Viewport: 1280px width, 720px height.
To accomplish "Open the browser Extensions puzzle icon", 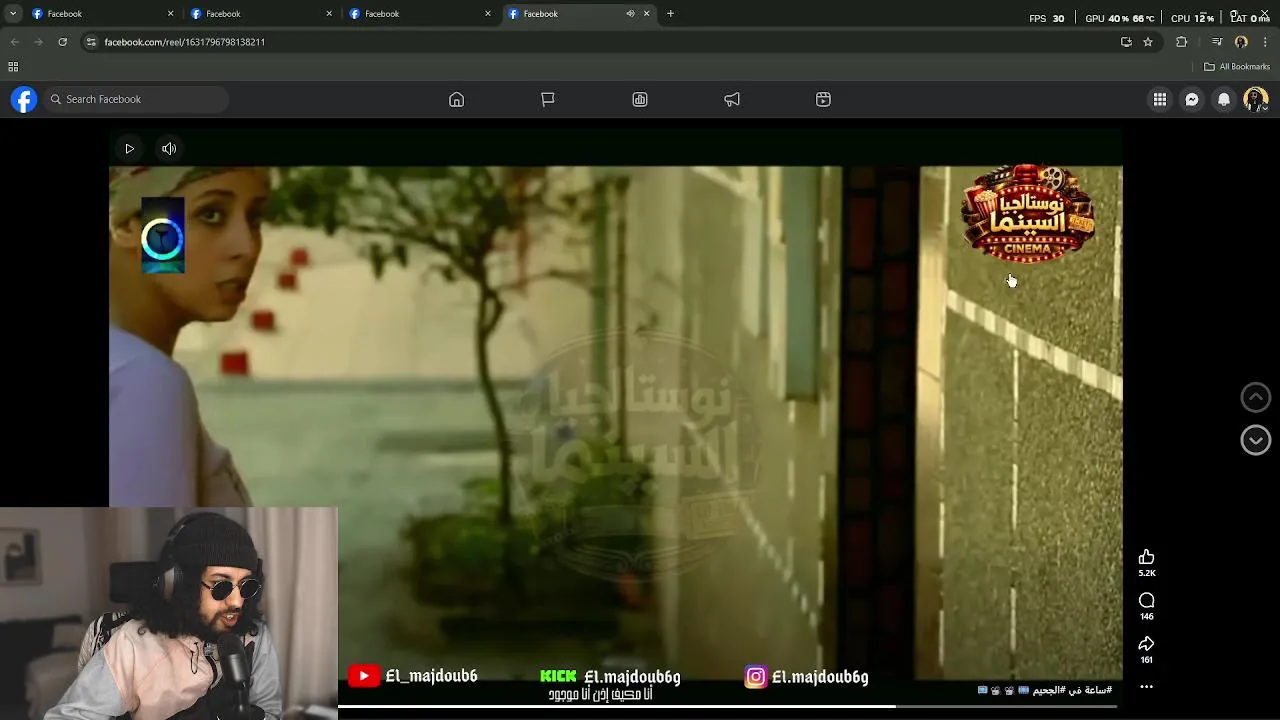I will pos(1182,42).
